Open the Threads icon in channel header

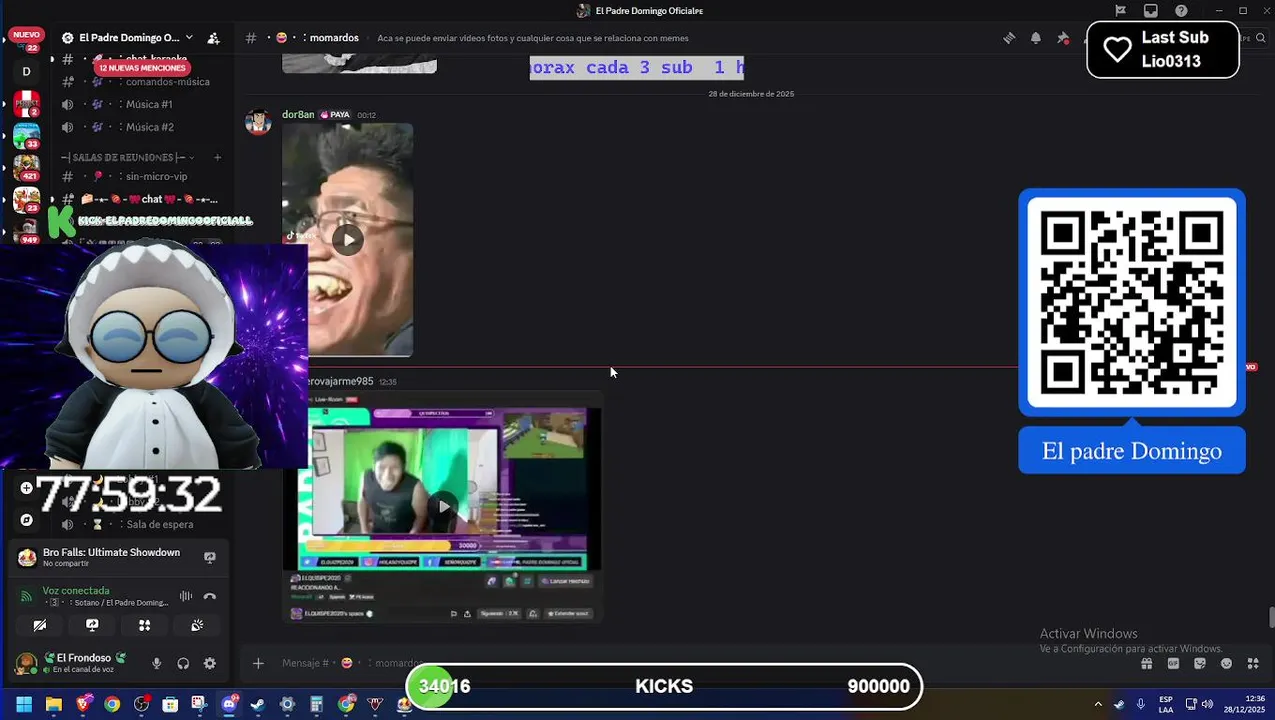[x=1009, y=38]
